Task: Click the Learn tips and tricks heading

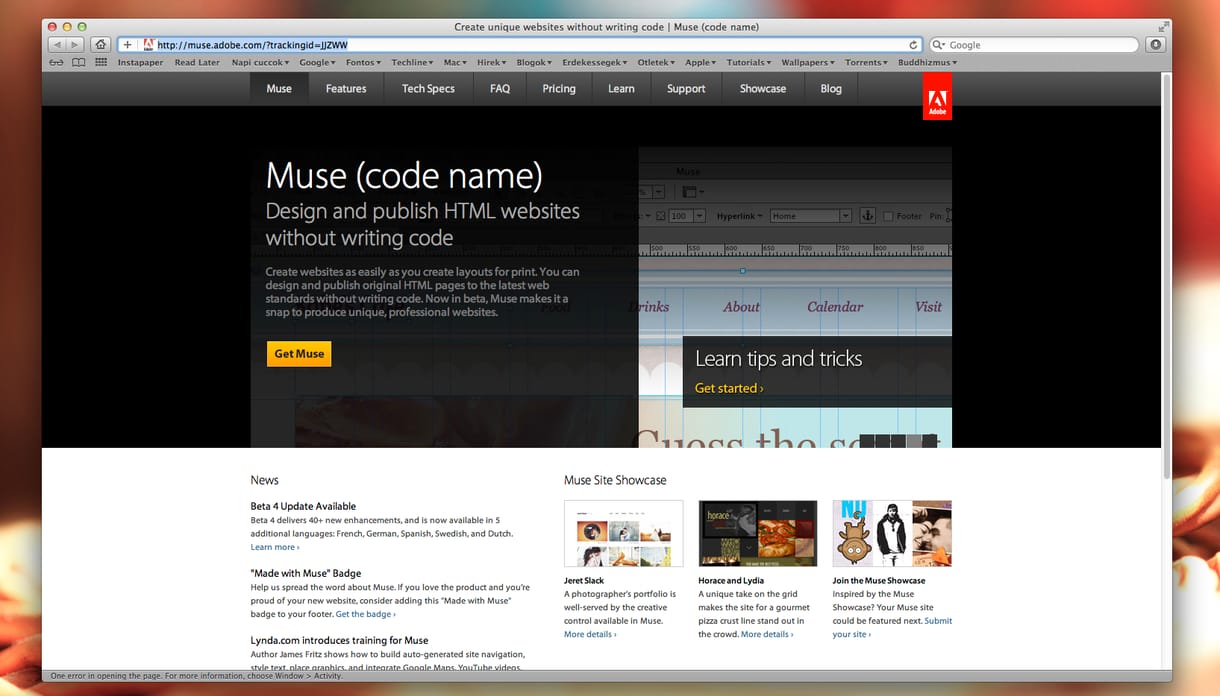Action: click(778, 359)
